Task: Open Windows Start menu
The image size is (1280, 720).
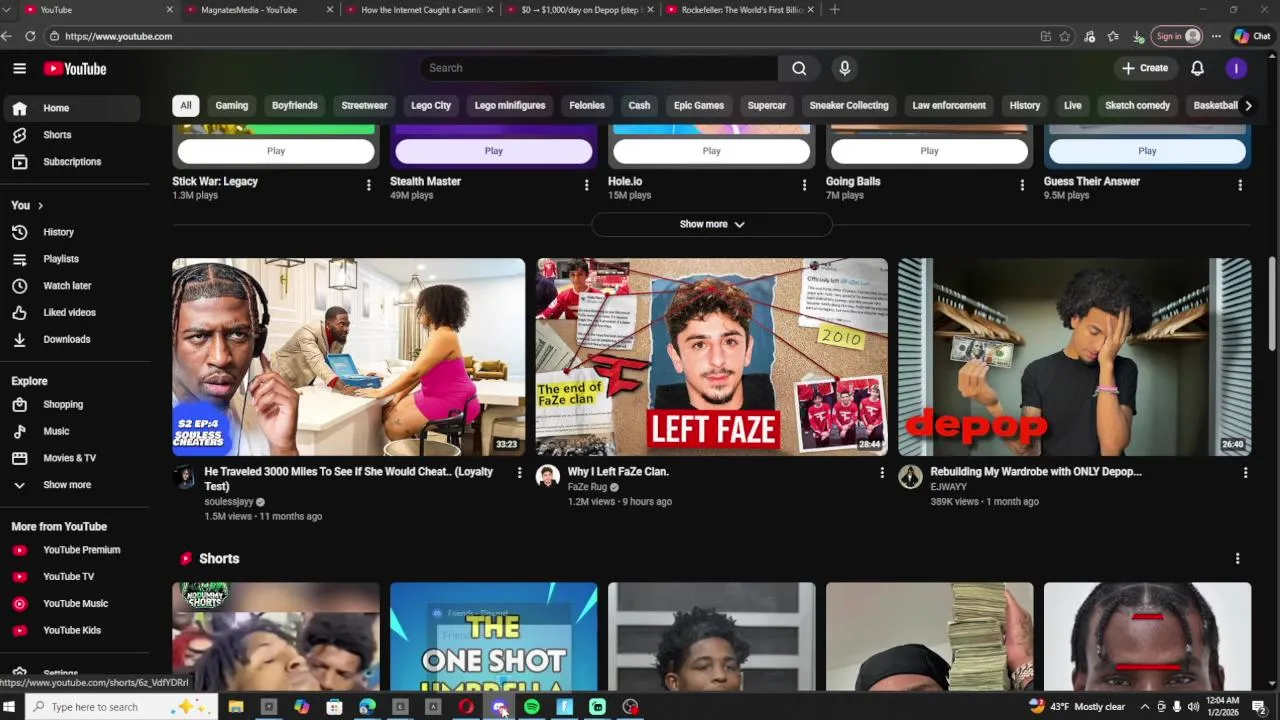Action: point(10,707)
